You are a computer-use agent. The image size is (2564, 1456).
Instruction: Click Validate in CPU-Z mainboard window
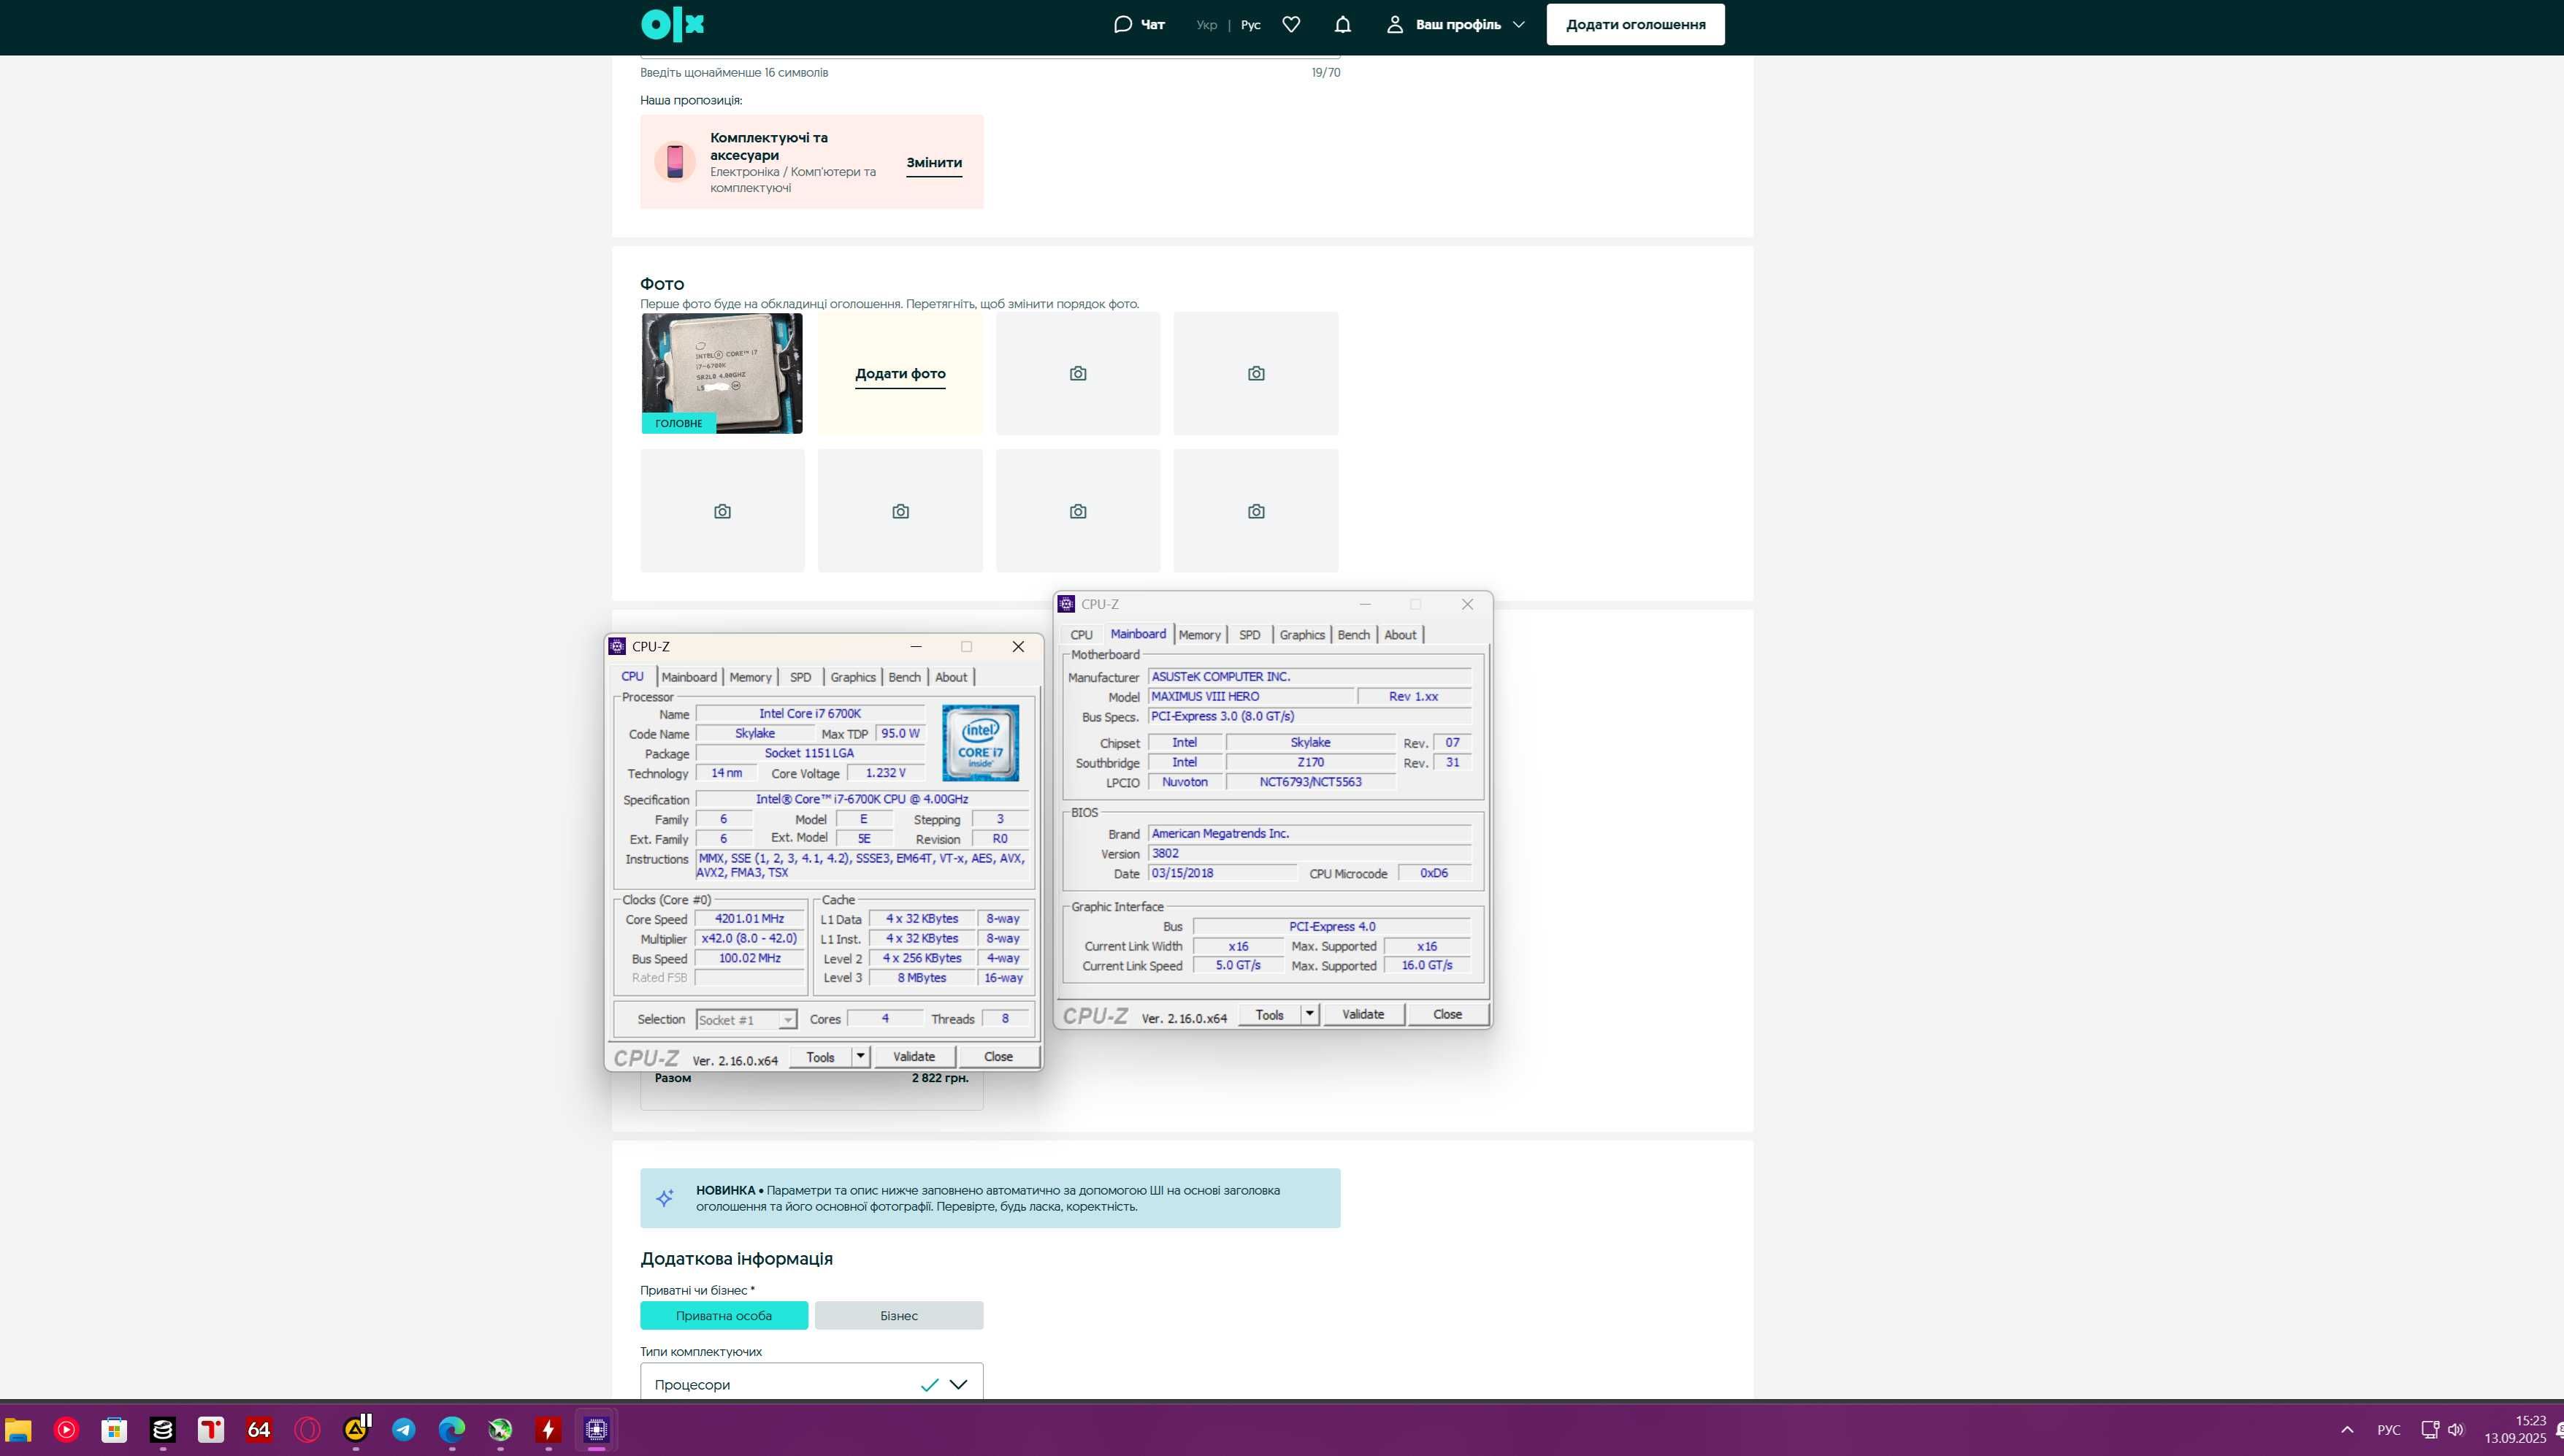click(1363, 1014)
